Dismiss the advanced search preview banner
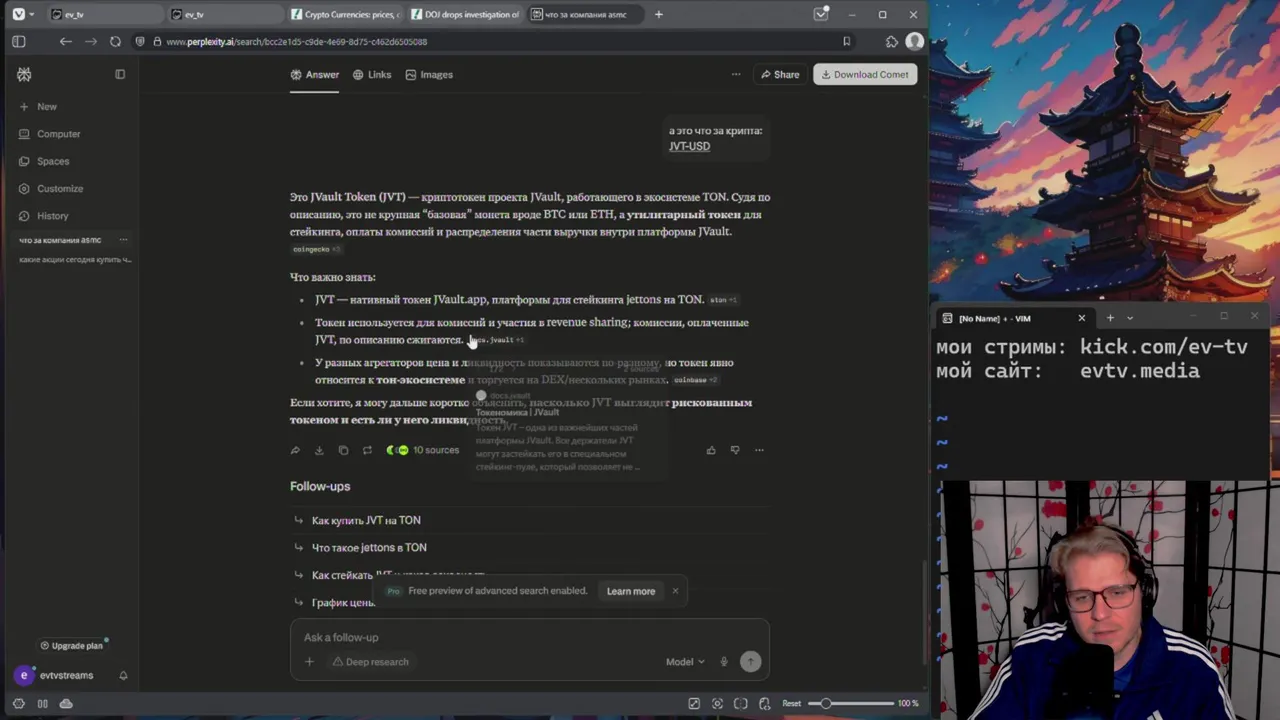This screenshot has height=720, width=1280. pyautogui.click(x=675, y=591)
